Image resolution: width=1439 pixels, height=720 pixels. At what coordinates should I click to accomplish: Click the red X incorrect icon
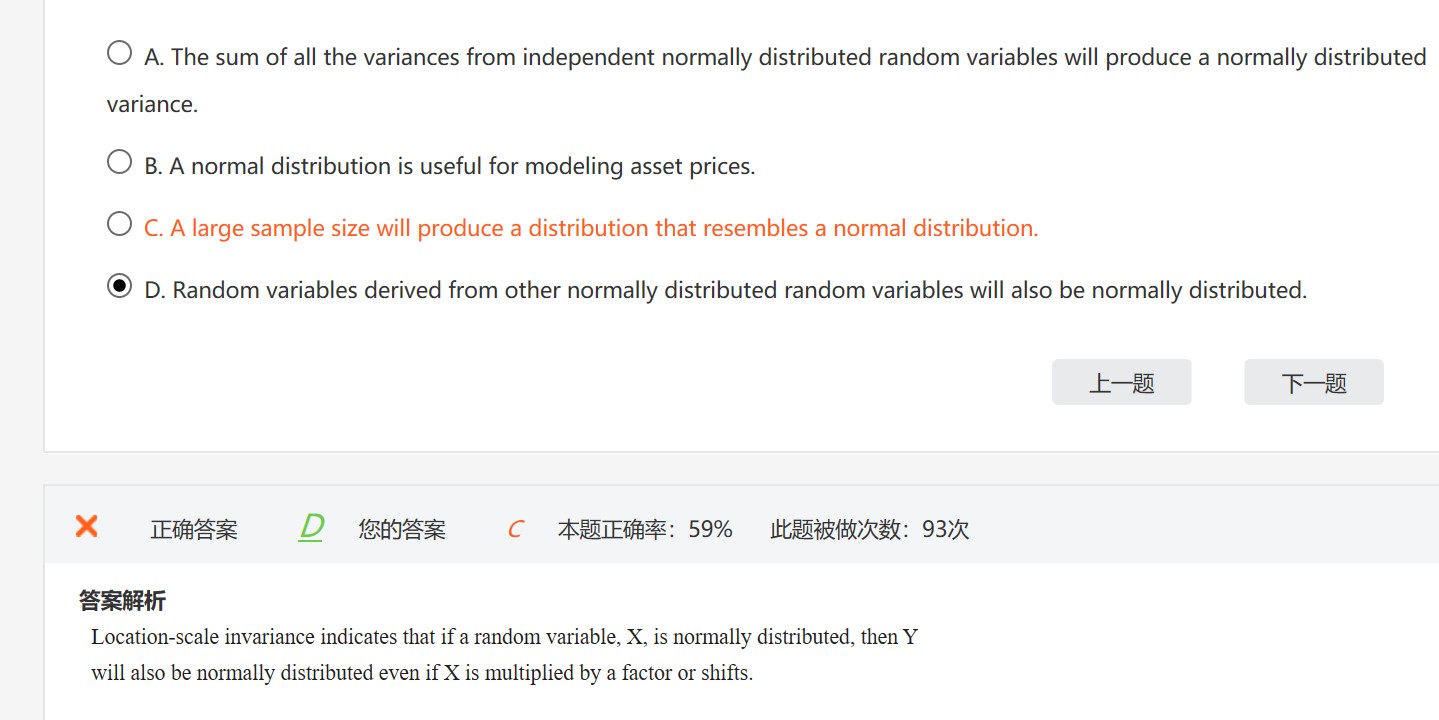87,526
